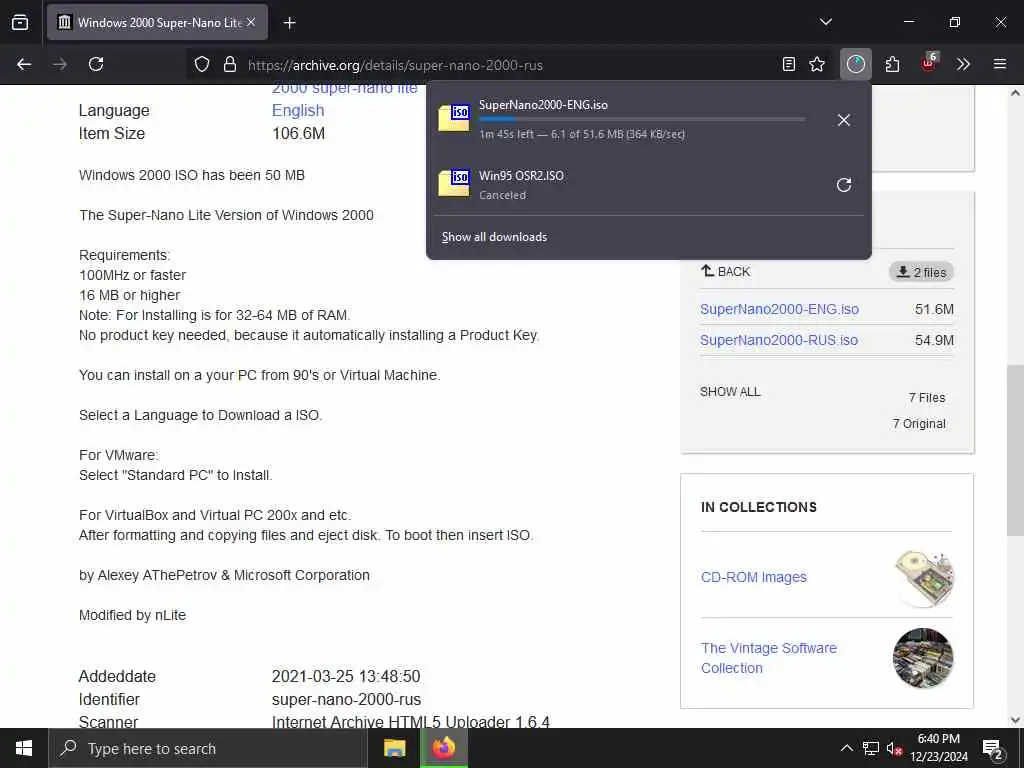The image size is (1024, 768).
Task: Select the 51.6M file size
Action: (934, 309)
